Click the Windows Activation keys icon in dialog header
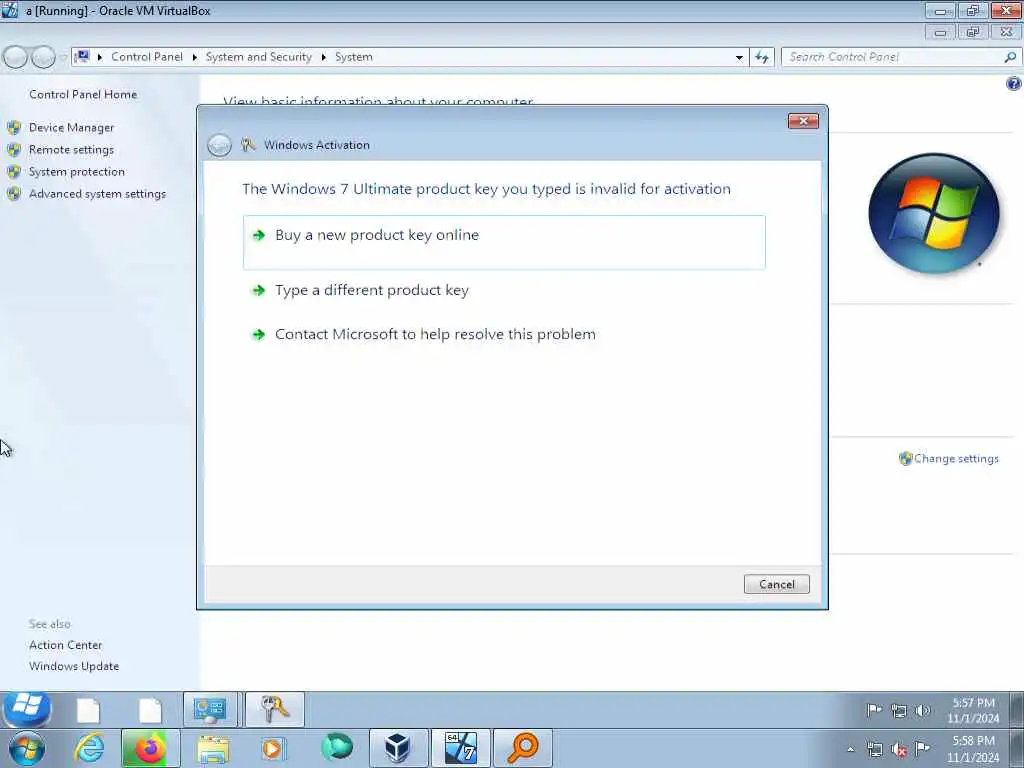1024x768 pixels. [x=248, y=145]
